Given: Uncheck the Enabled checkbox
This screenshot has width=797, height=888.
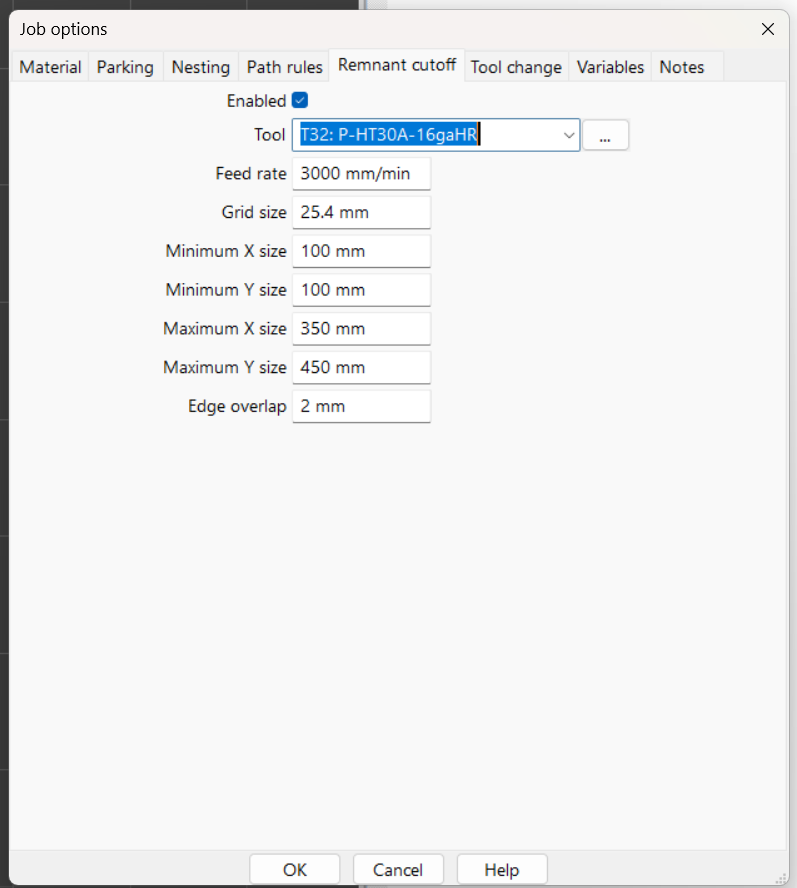Looking at the screenshot, I should [300, 100].
